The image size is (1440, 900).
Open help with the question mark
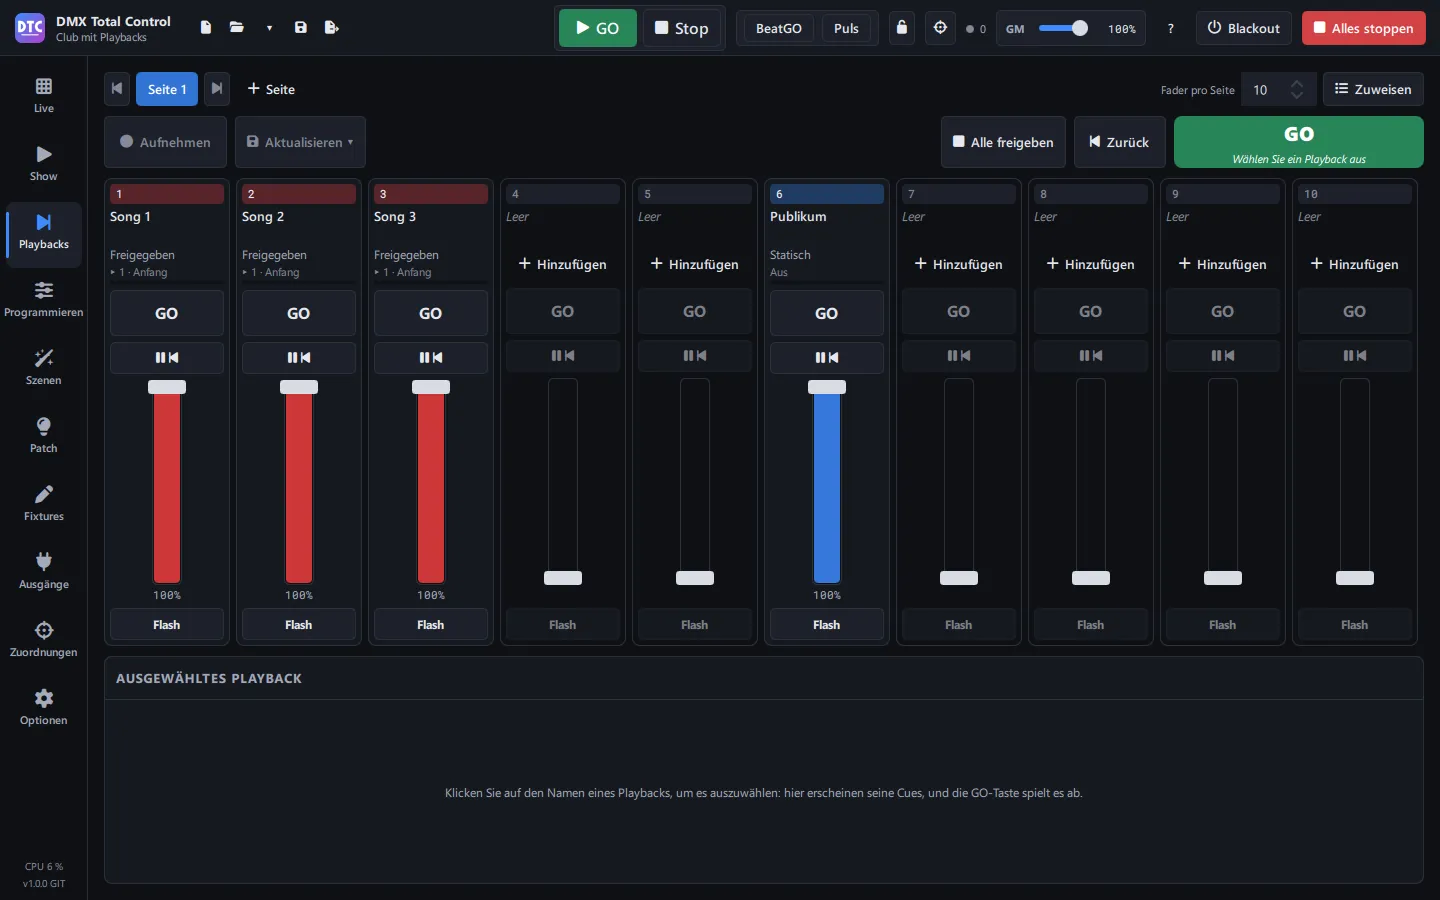point(1171,29)
